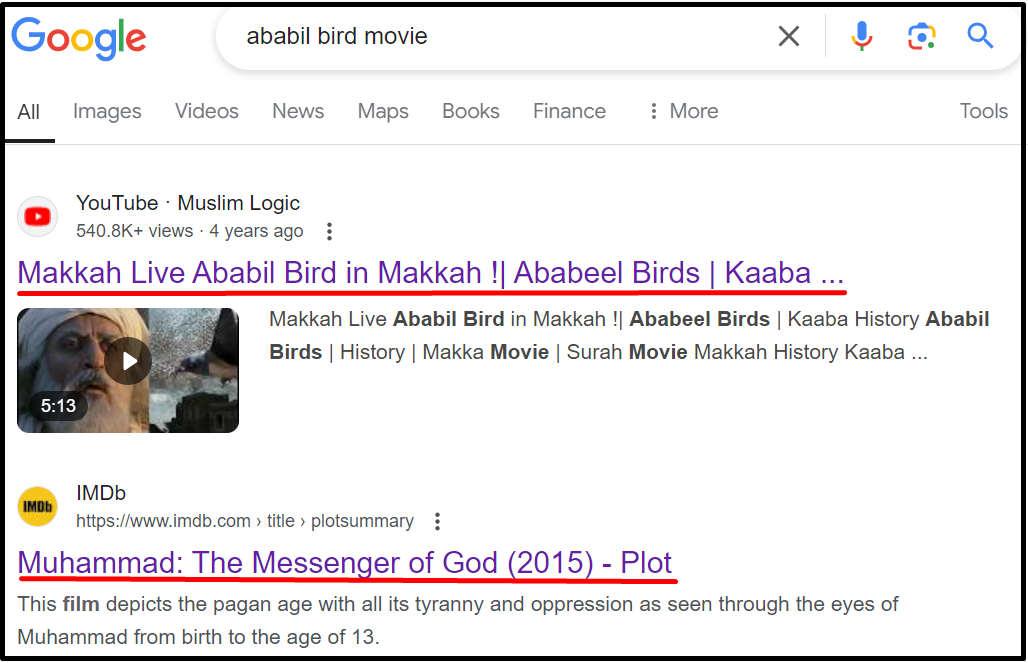Image resolution: width=1028 pixels, height=663 pixels.
Task: Click the IMDb favicon icon
Action: [37, 506]
